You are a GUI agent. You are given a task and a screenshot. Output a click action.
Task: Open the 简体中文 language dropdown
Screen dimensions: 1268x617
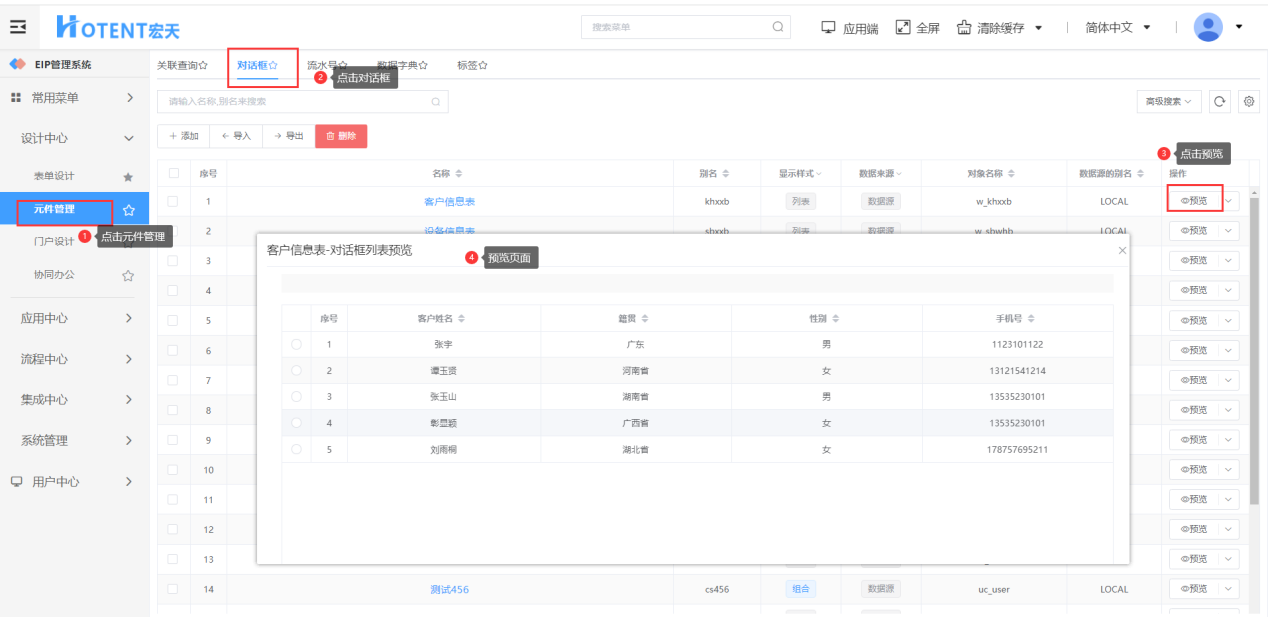coord(1118,27)
